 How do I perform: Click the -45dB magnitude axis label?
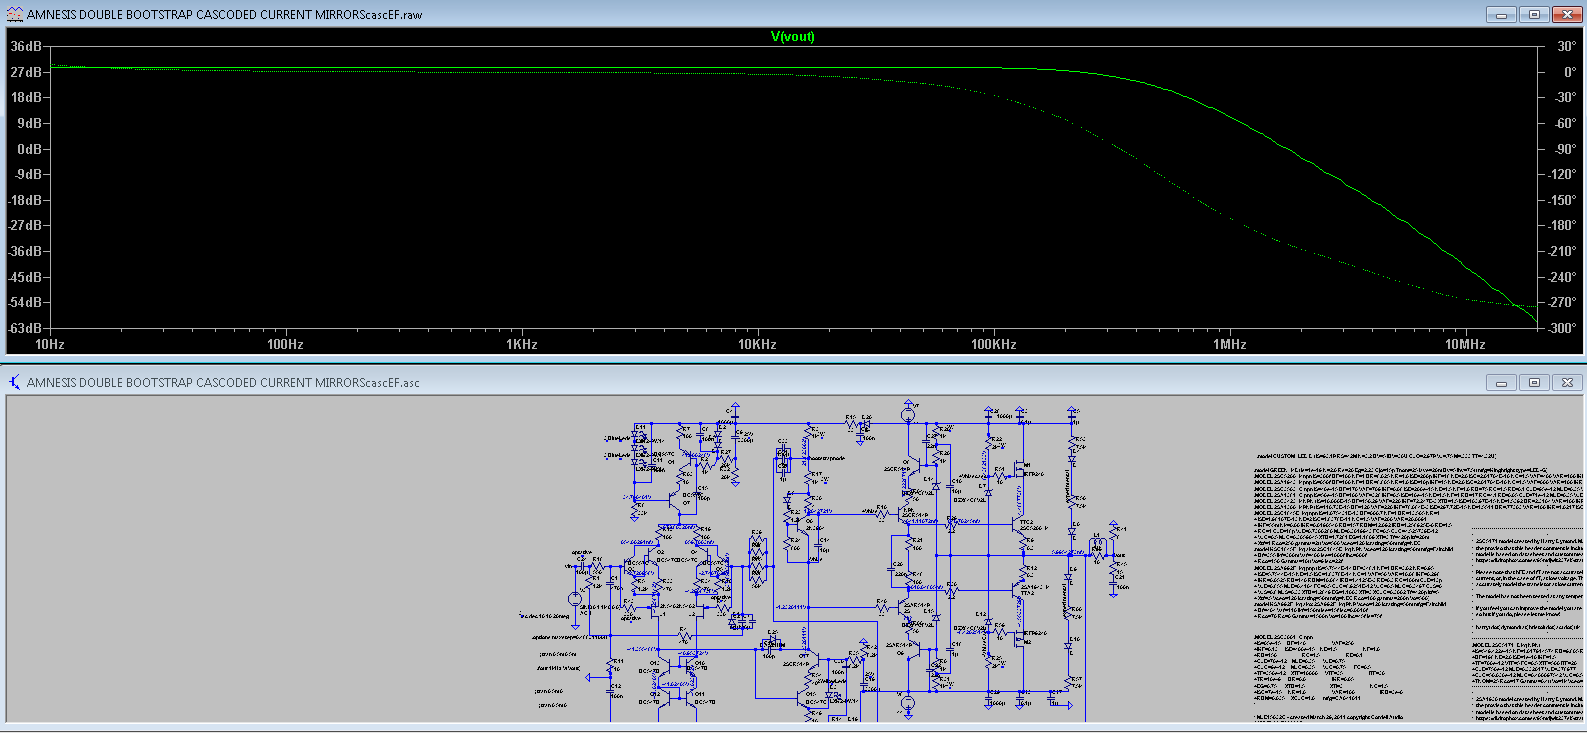click(25, 277)
